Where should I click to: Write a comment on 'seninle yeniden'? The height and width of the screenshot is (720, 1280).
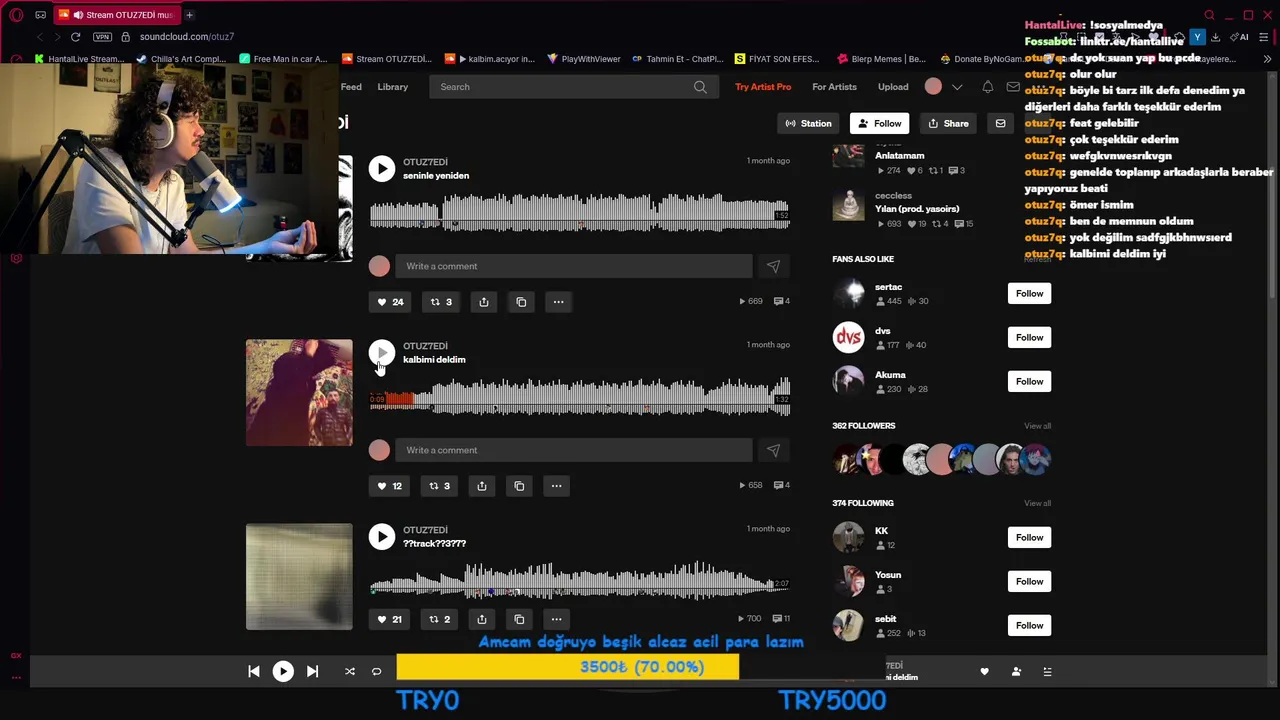(x=573, y=266)
